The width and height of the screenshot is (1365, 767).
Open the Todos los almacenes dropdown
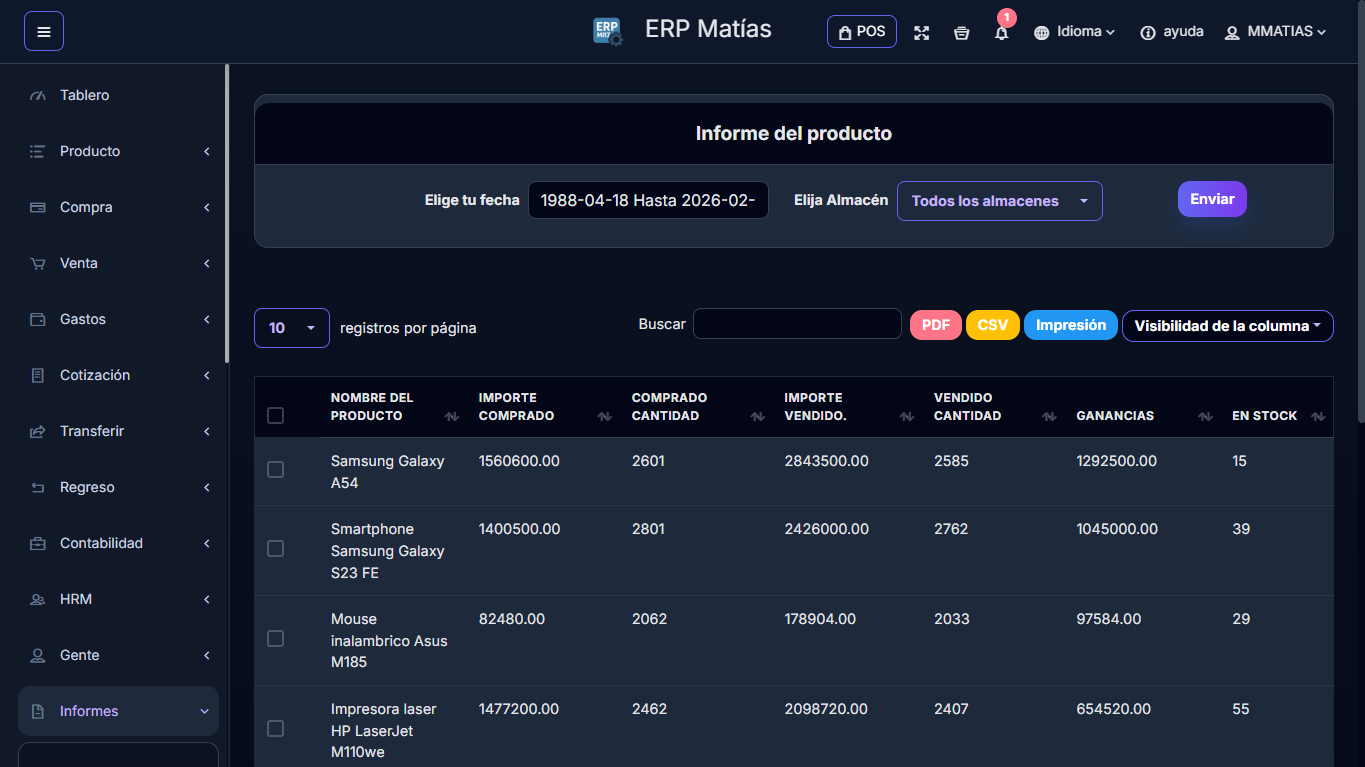click(999, 201)
